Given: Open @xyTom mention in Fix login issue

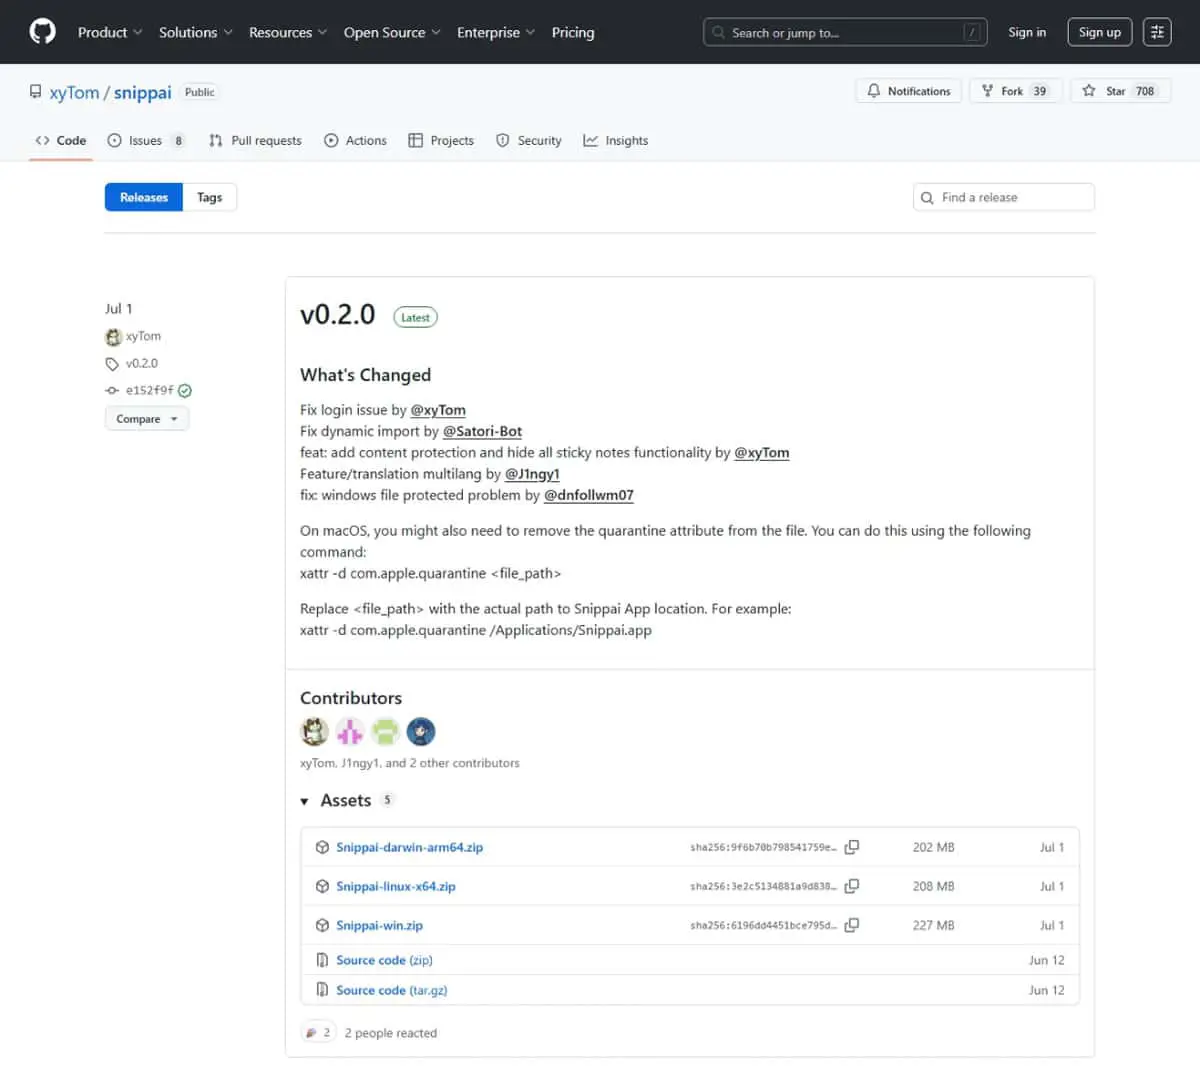Looking at the screenshot, I should click(438, 410).
